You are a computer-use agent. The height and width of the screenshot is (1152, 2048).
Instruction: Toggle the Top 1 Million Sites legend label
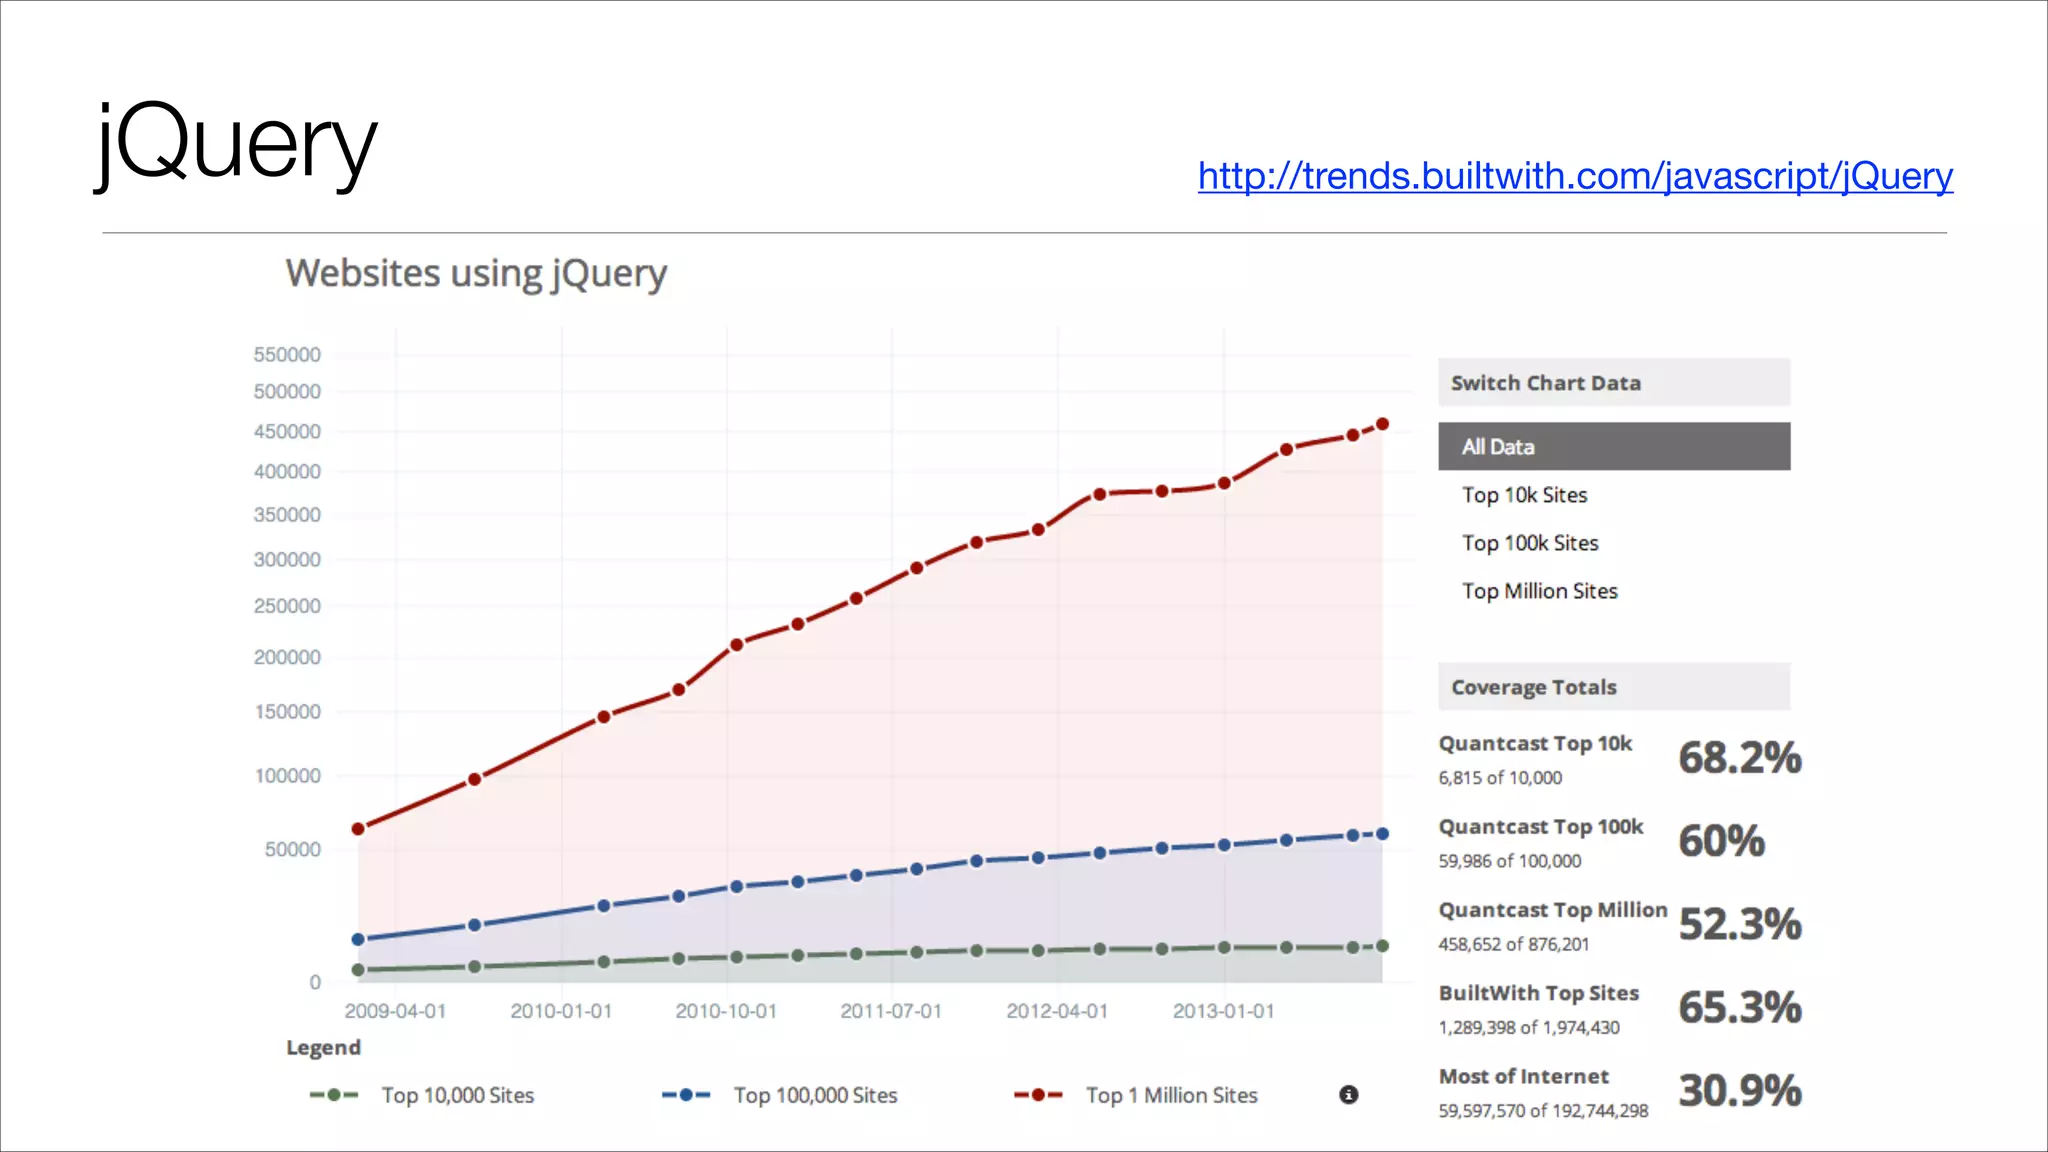pyautogui.click(x=1171, y=1095)
